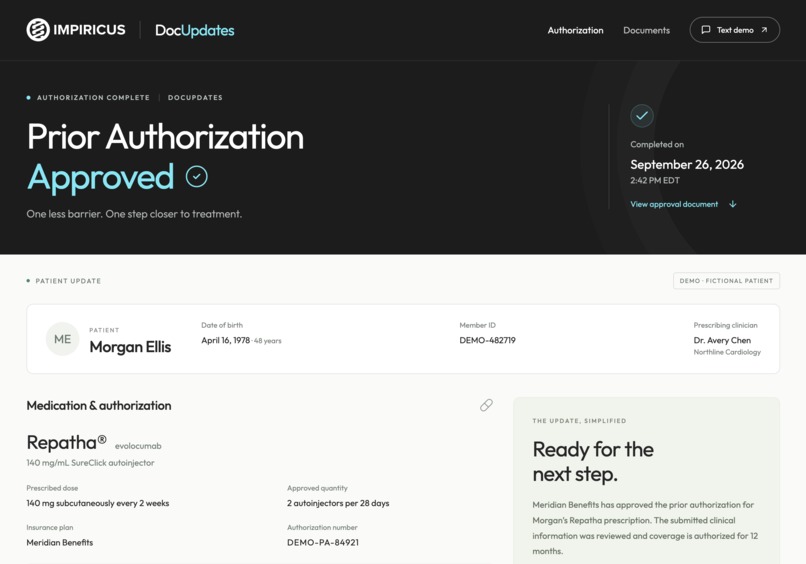Click the date of birth April 16, 1978
Screen dimensions: 806x564
click(x=225, y=340)
